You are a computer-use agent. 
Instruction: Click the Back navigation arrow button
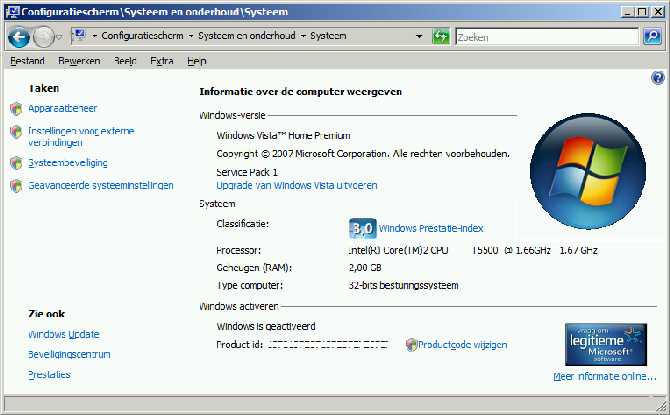[19, 37]
